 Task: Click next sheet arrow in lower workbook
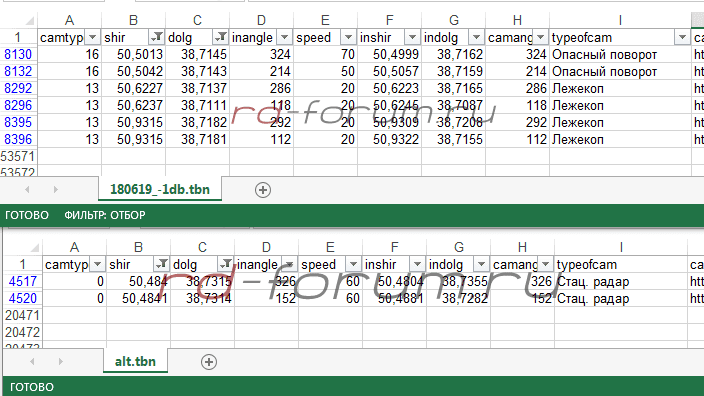(61, 361)
